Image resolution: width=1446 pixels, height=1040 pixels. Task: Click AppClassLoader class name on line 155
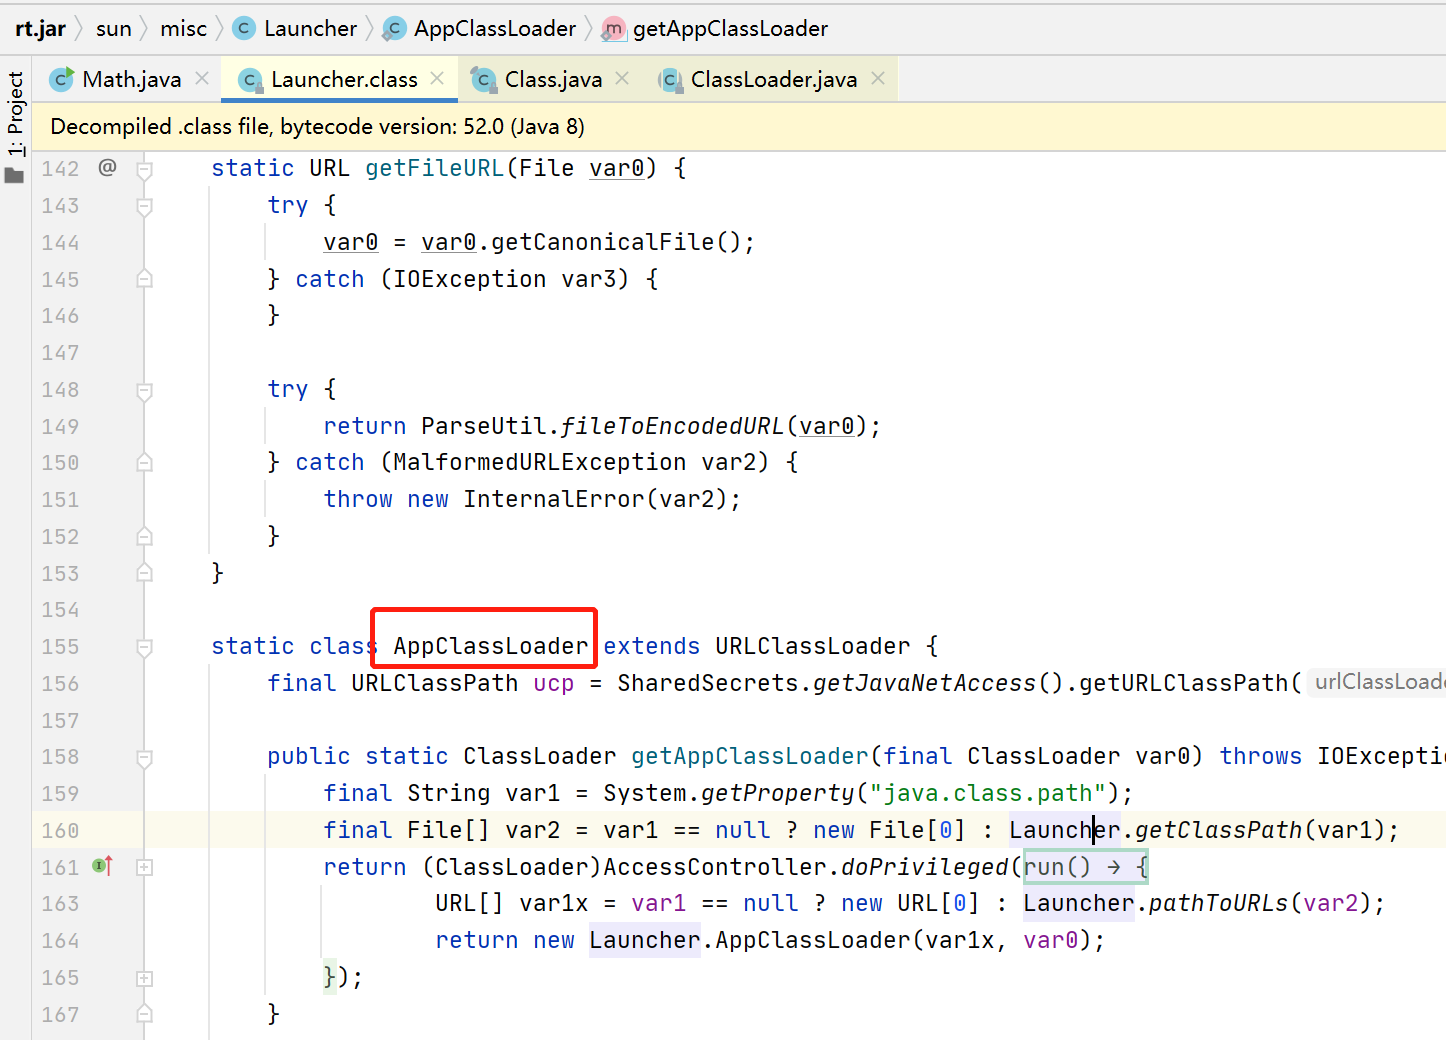[x=490, y=646]
